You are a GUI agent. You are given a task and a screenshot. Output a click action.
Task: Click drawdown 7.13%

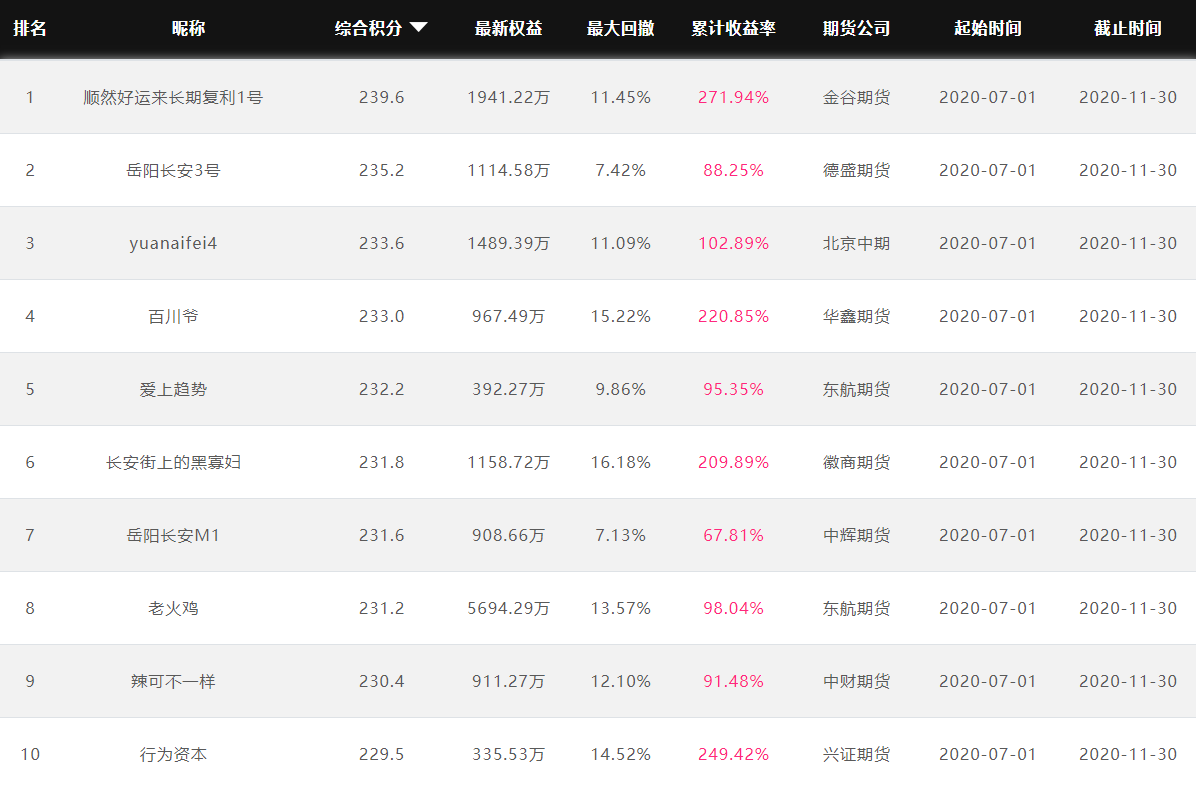pyautogui.click(x=620, y=535)
